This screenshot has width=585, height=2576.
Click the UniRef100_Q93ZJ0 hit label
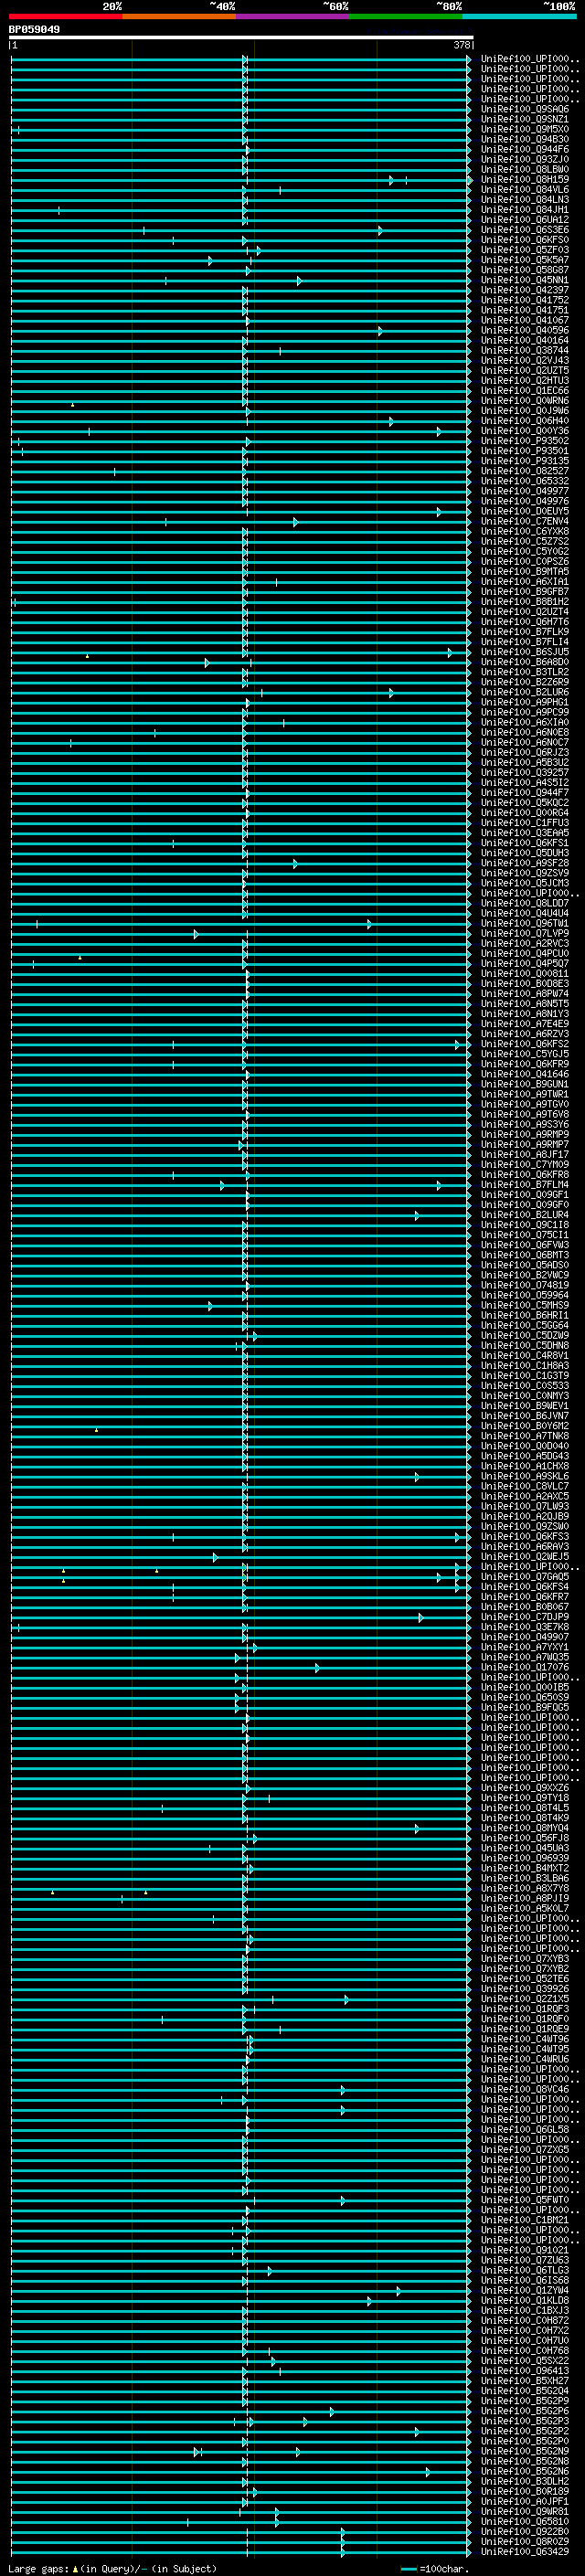524,159
